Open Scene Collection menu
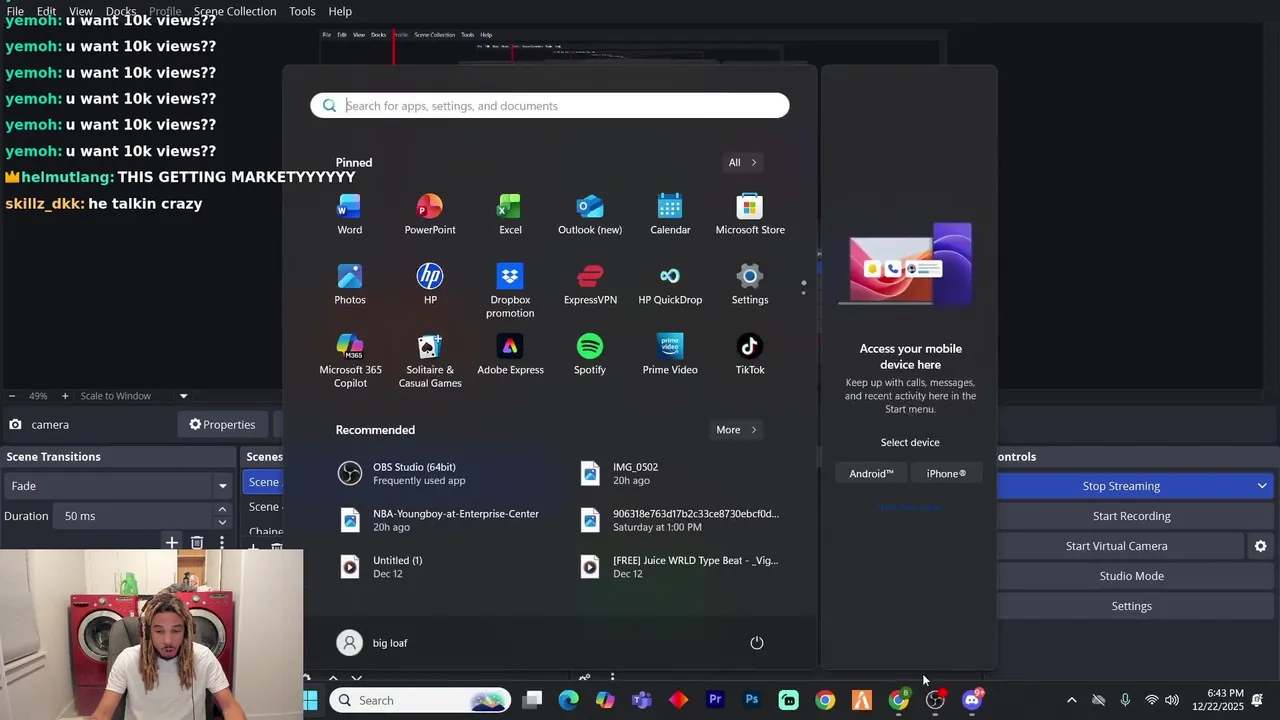Screen dimensions: 1280x720 tap(235, 11)
